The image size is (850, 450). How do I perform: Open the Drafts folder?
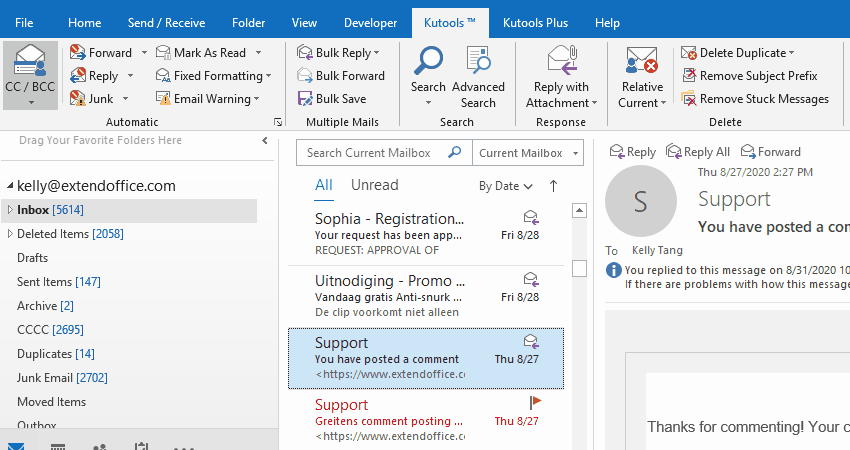33,258
